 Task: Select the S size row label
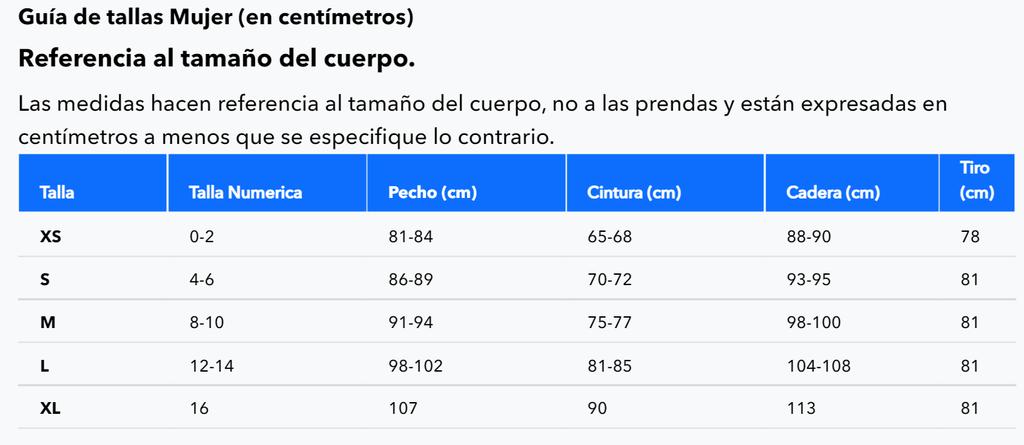point(45,280)
